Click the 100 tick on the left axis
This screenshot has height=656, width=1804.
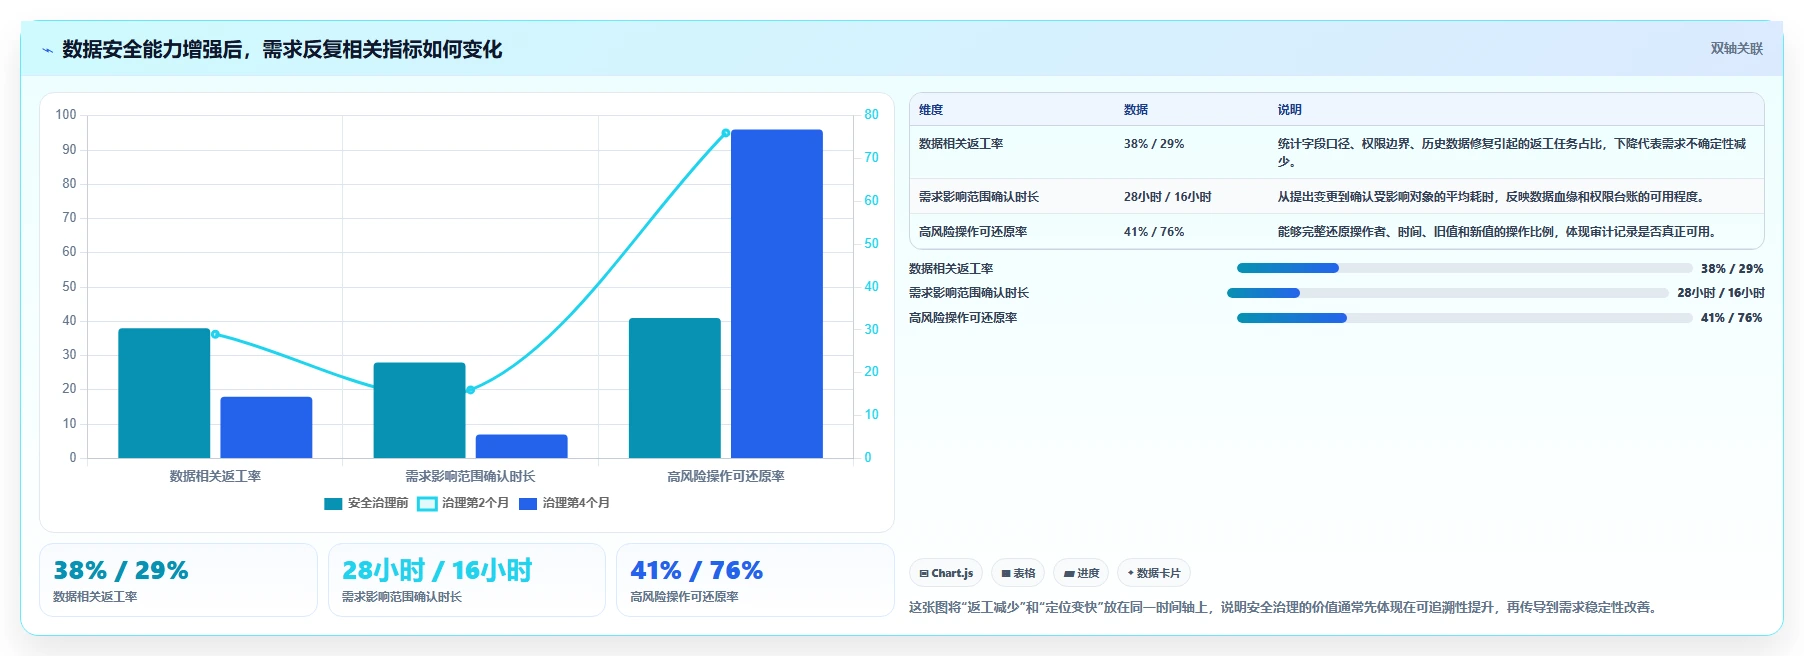click(x=66, y=115)
